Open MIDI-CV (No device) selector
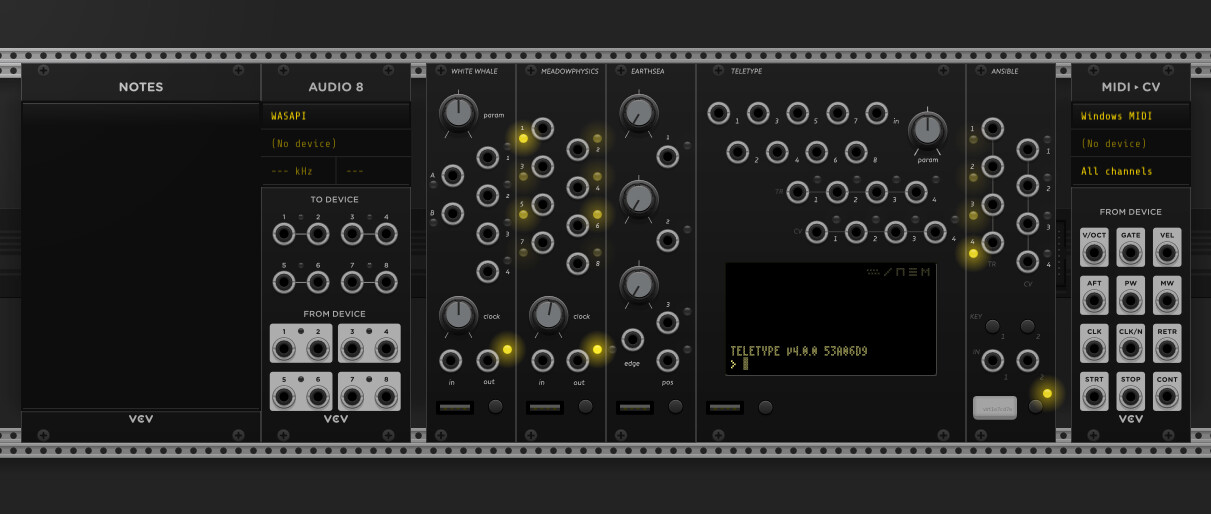1211x514 pixels. coord(1130,144)
